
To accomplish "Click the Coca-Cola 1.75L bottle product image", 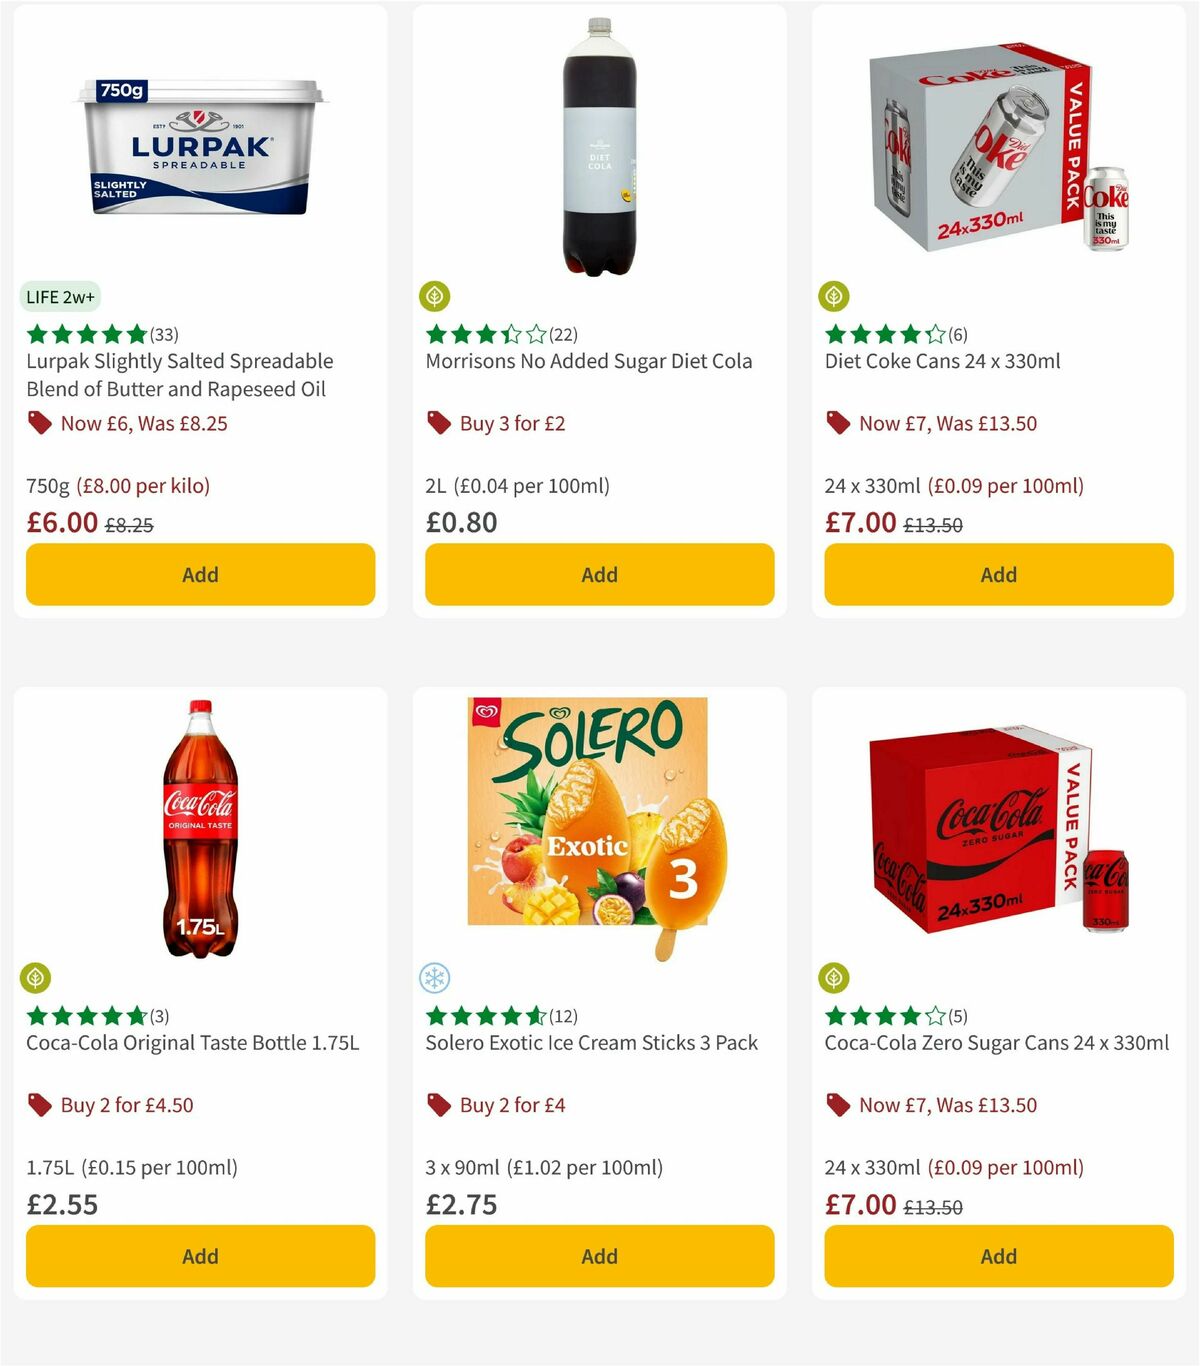I will point(200,832).
